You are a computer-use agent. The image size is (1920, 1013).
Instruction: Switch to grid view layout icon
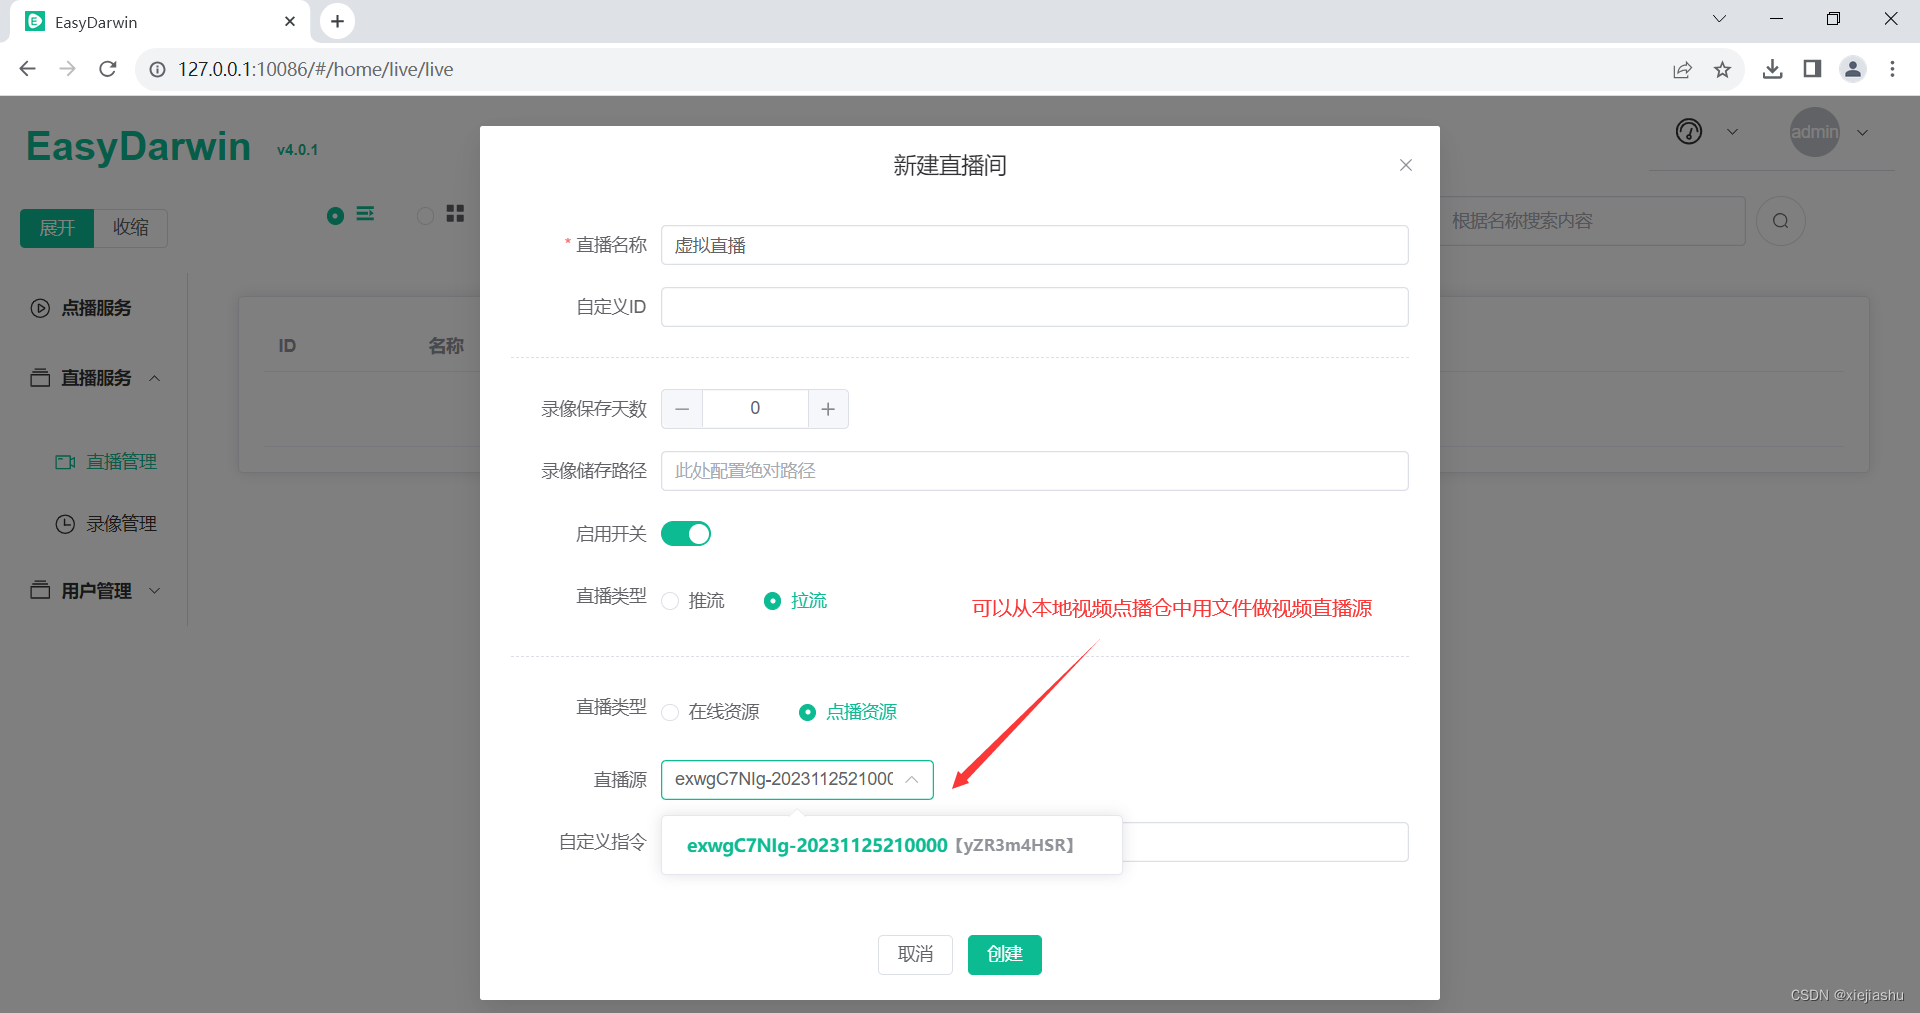point(455,213)
